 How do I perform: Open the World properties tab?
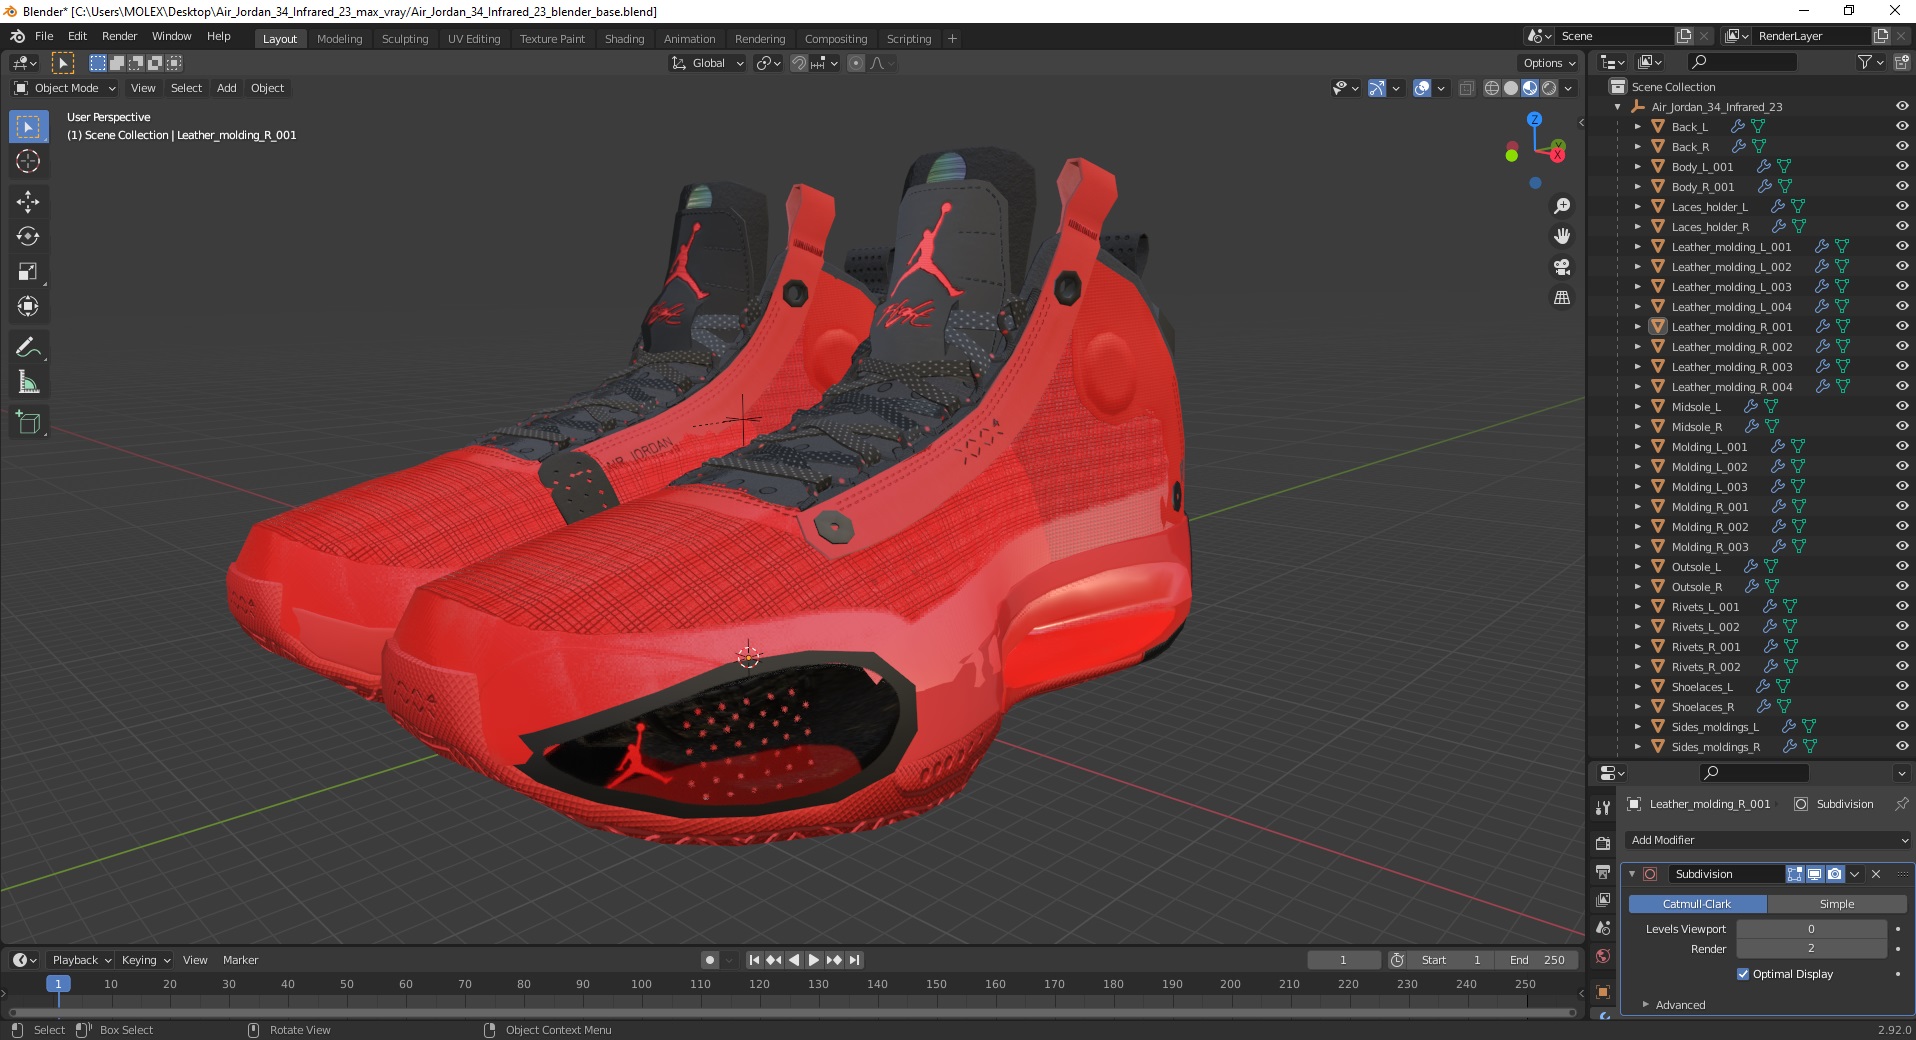[x=1603, y=956]
